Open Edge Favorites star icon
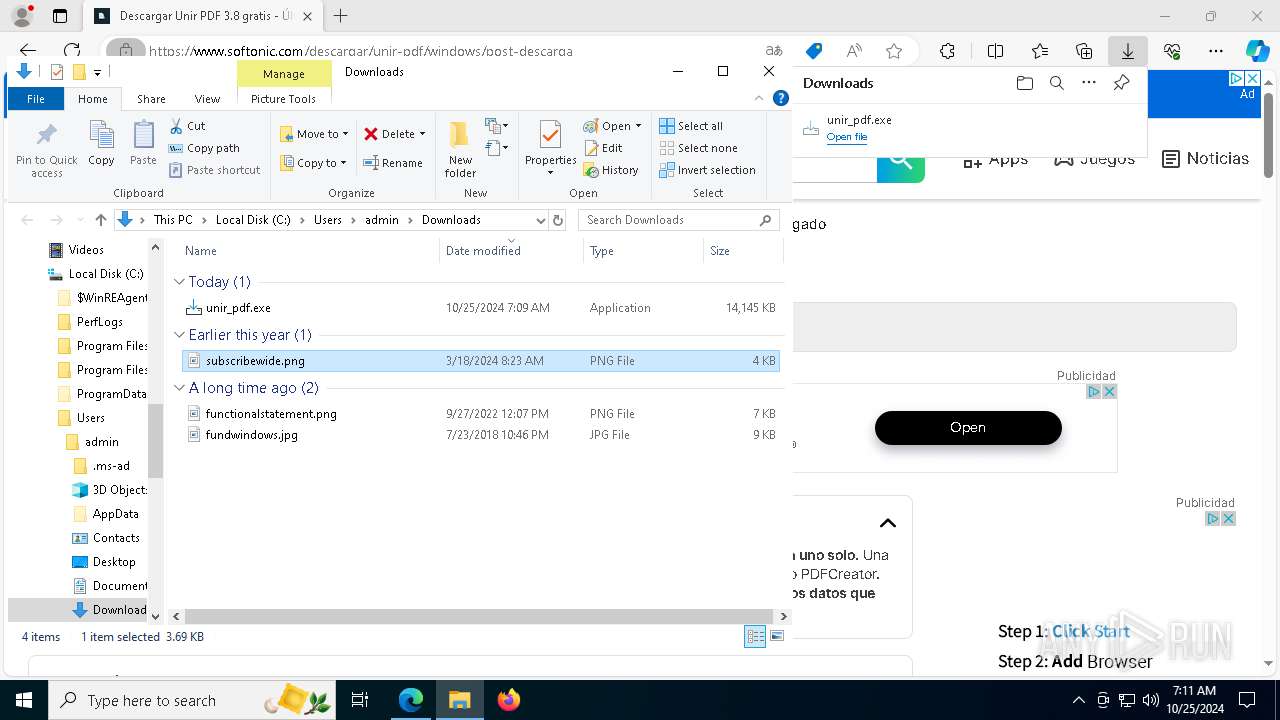The width and height of the screenshot is (1280, 720). pos(894,51)
